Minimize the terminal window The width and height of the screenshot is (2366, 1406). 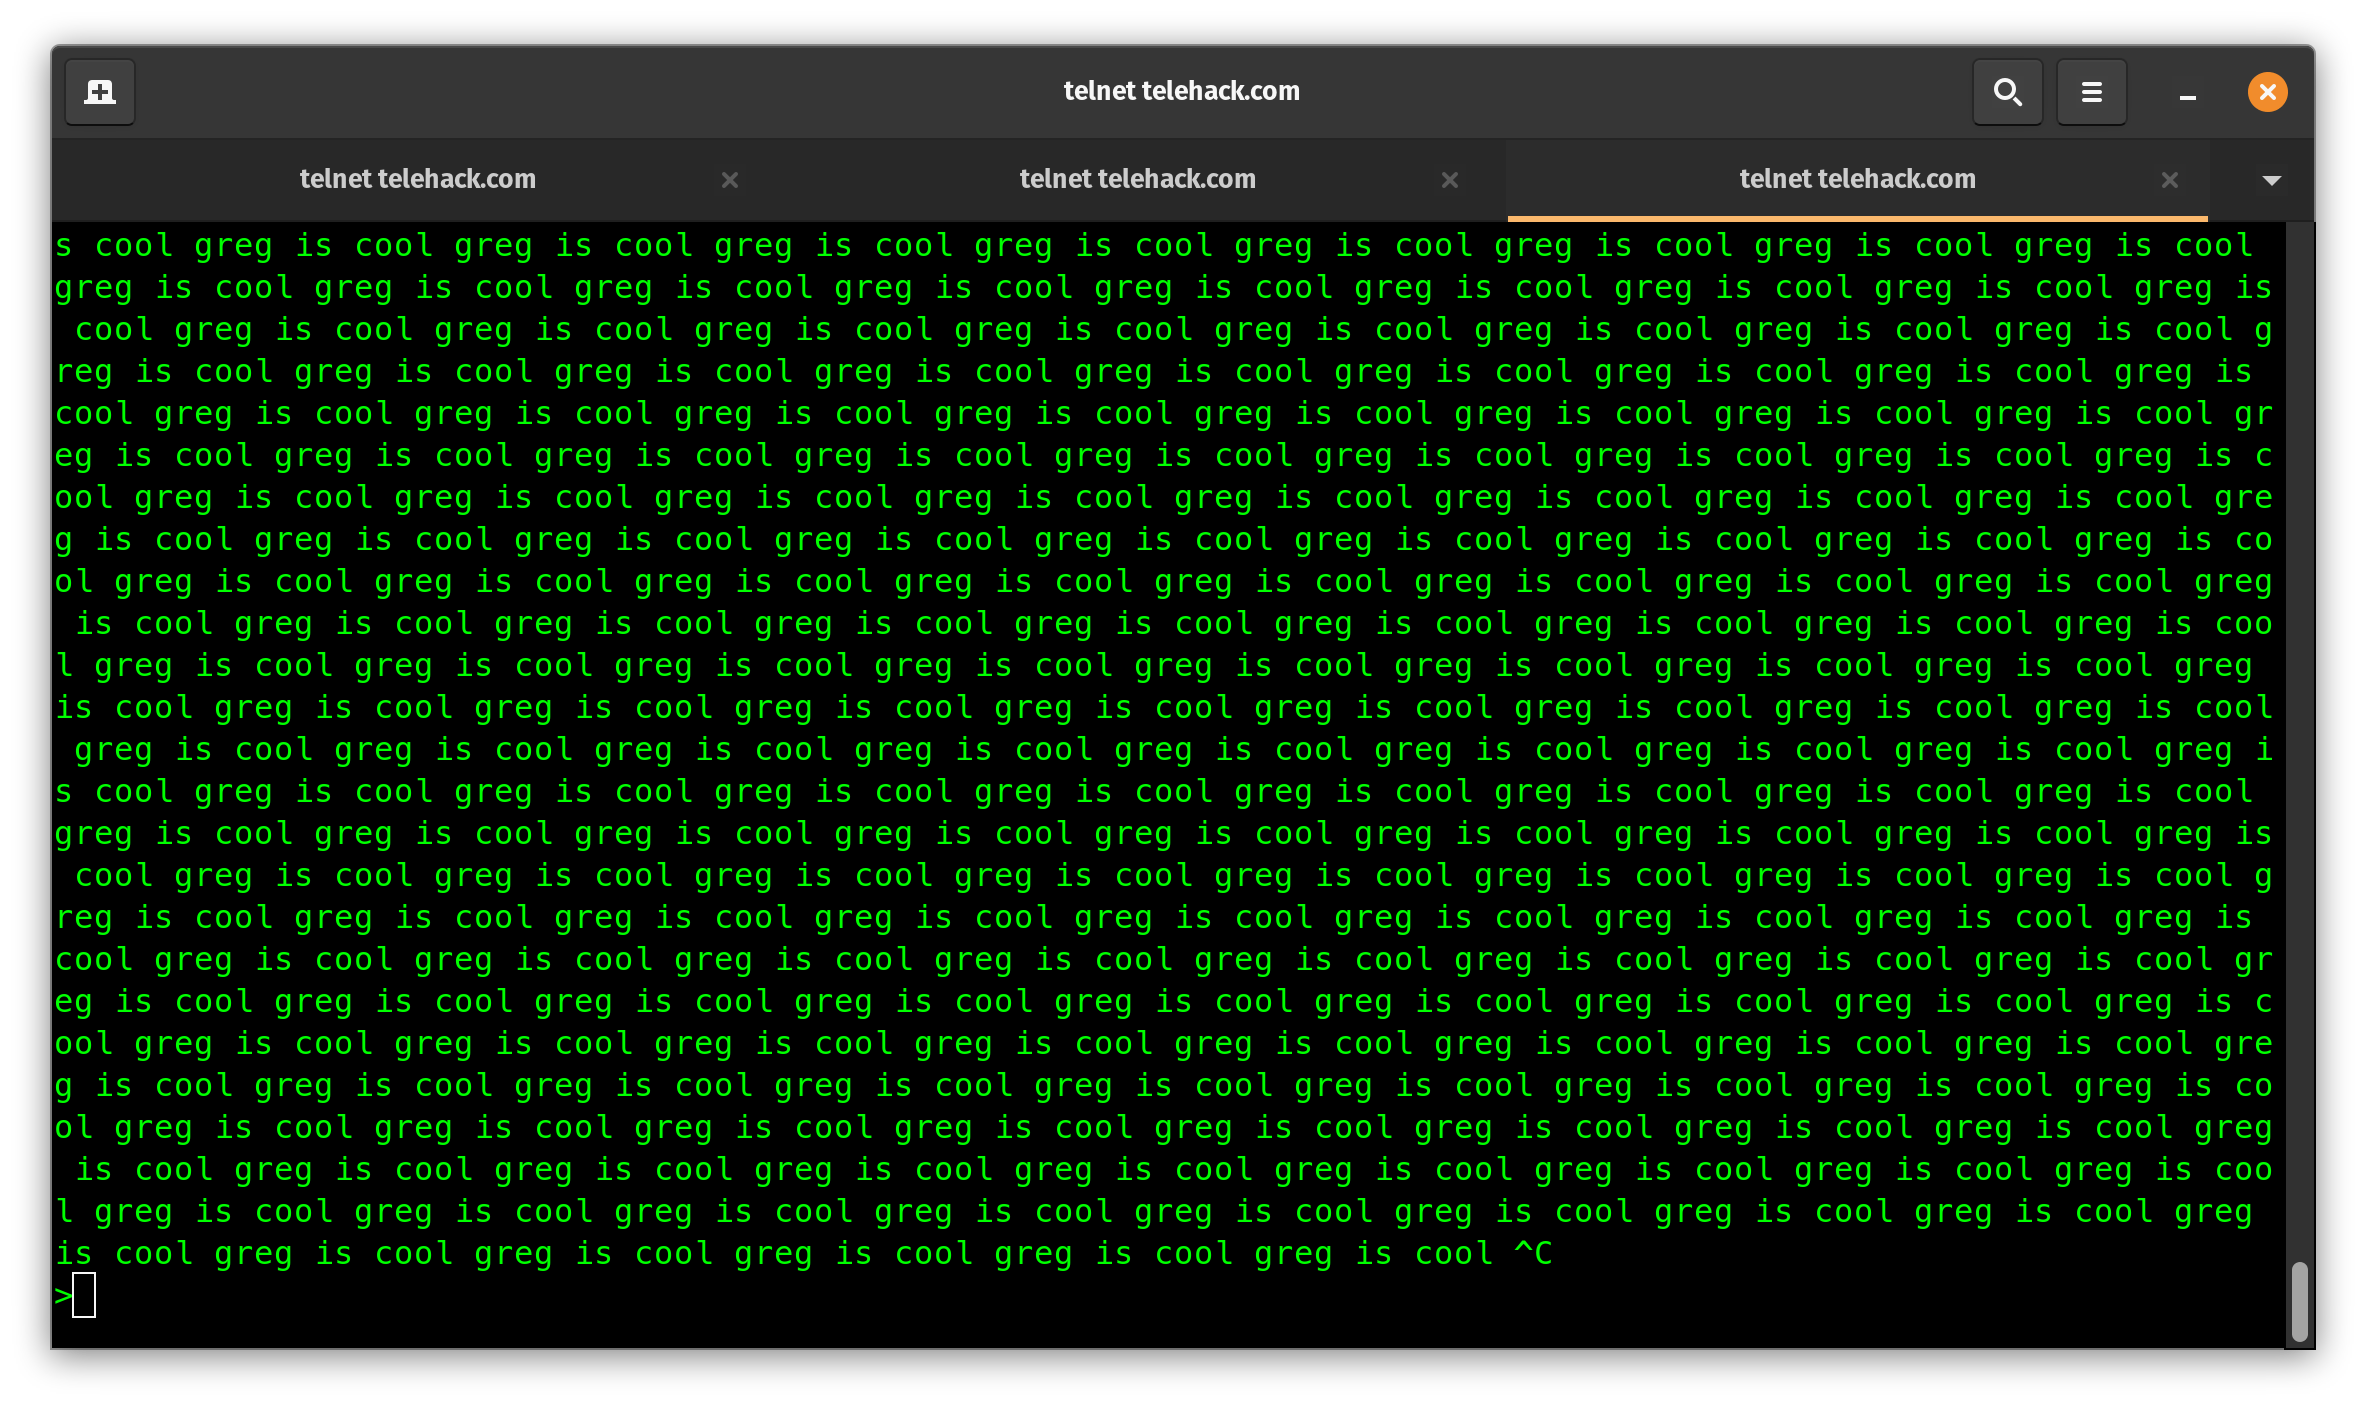pos(2187,94)
